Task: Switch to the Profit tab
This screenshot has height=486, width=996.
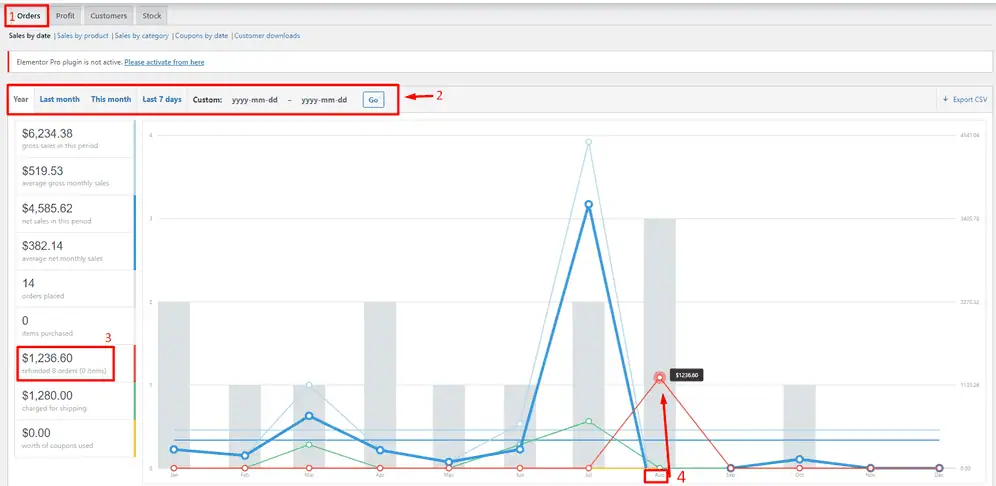Action: 65,16
